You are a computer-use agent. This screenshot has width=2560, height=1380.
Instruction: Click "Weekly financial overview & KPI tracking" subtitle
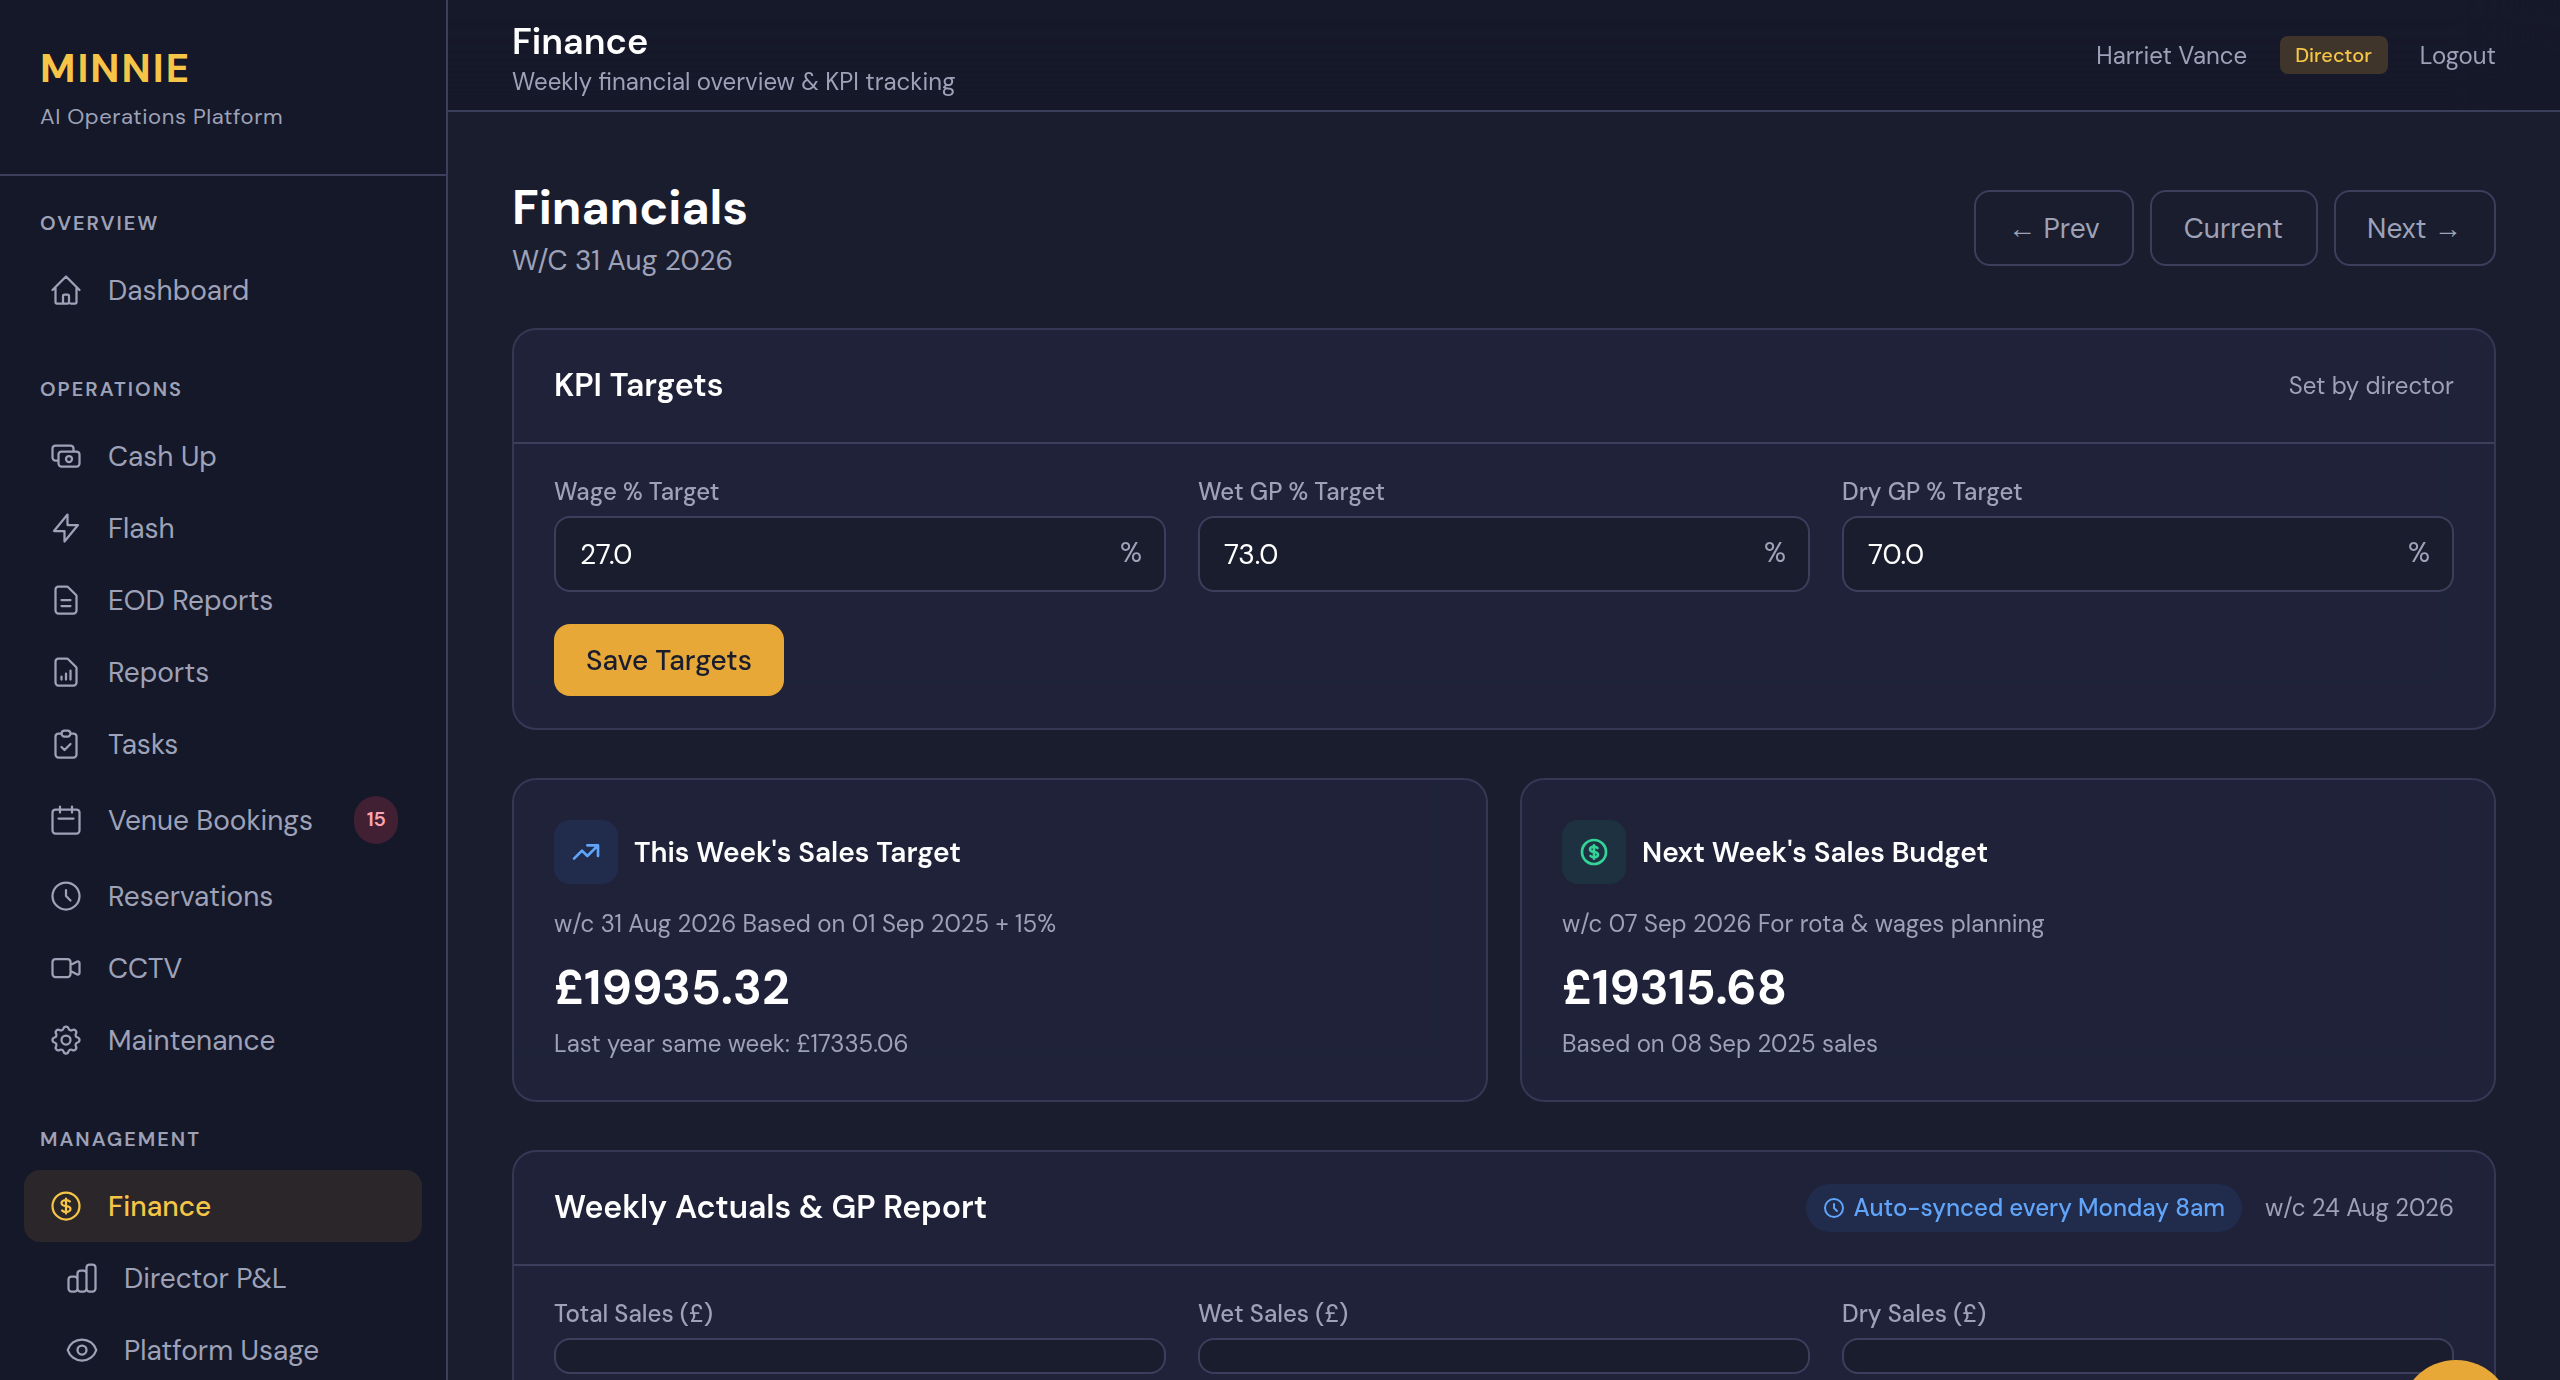(733, 81)
